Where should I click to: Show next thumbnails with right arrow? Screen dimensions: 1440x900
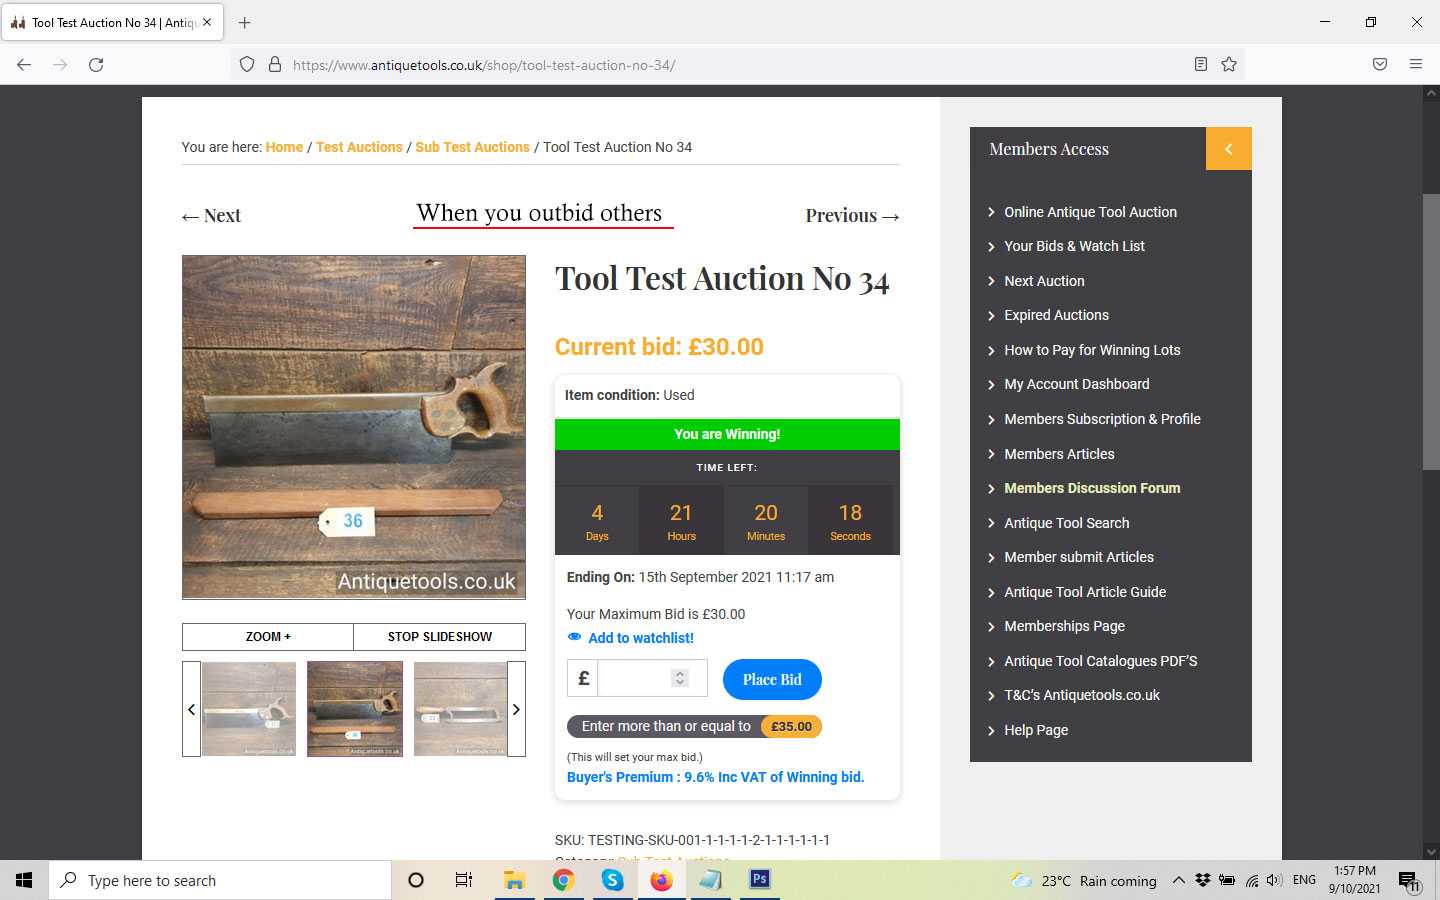[x=516, y=709]
